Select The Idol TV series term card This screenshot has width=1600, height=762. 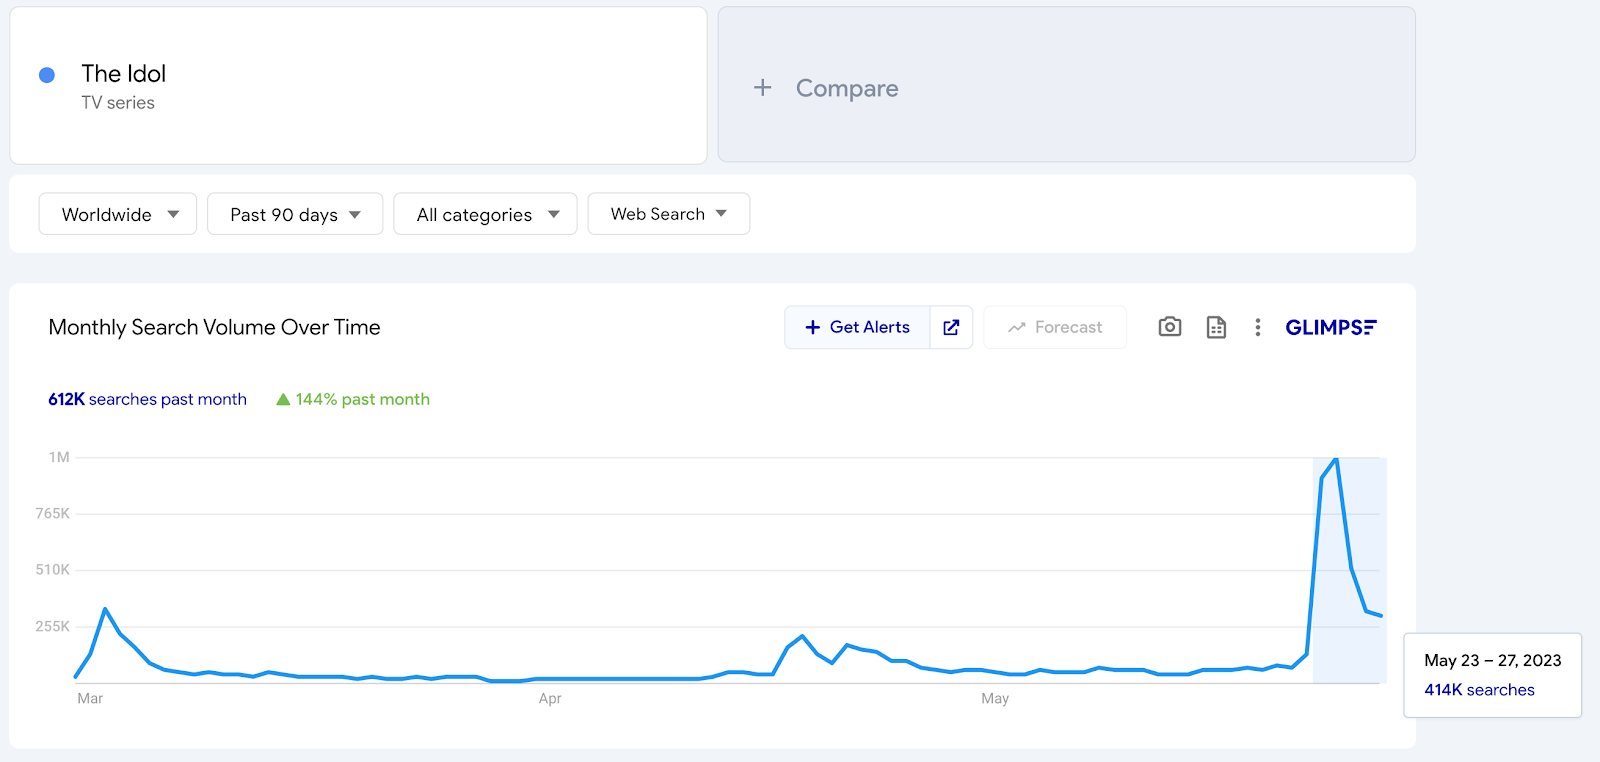tap(358, 85)
